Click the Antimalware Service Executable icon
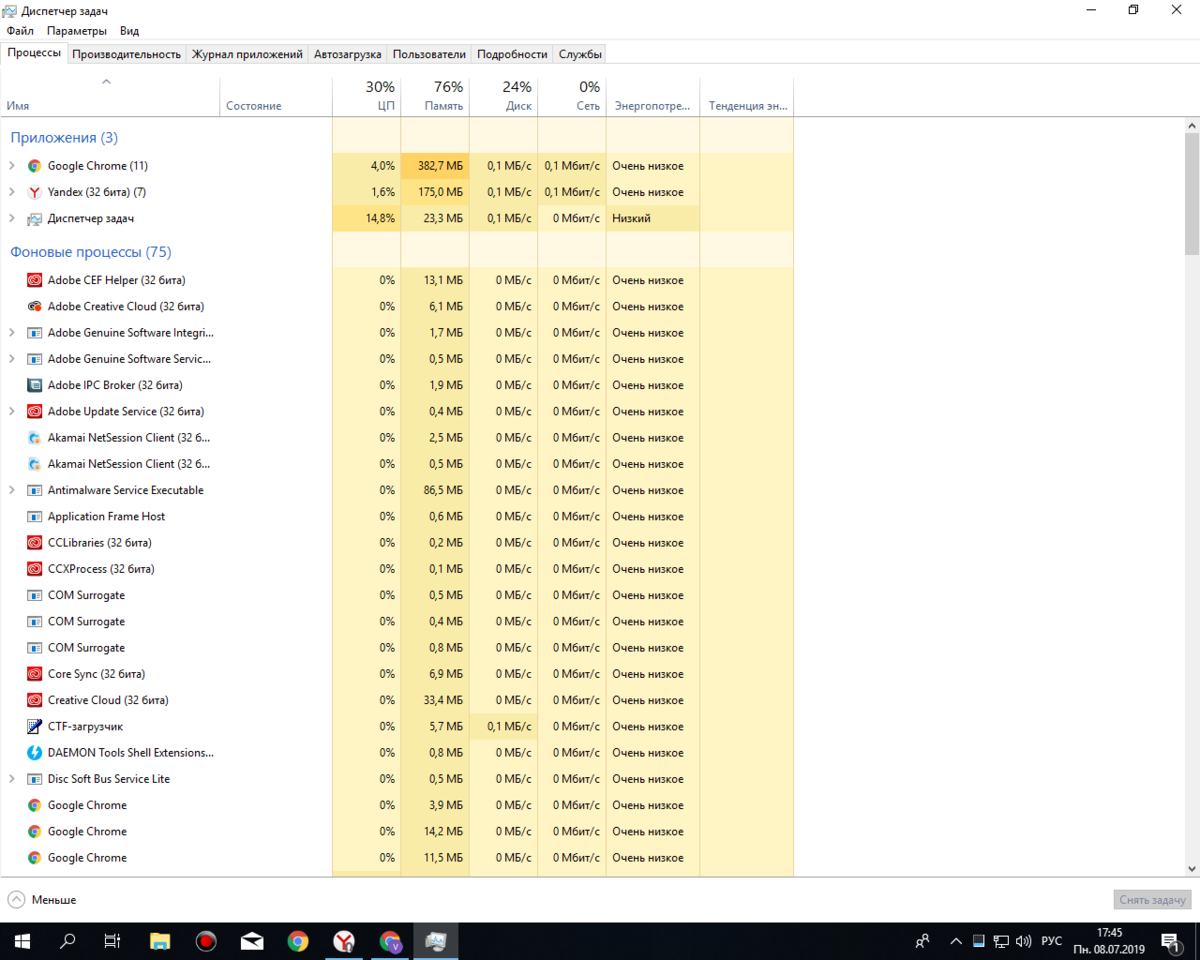This screenshot has height=960, width=1200. [x=34, y=490]
